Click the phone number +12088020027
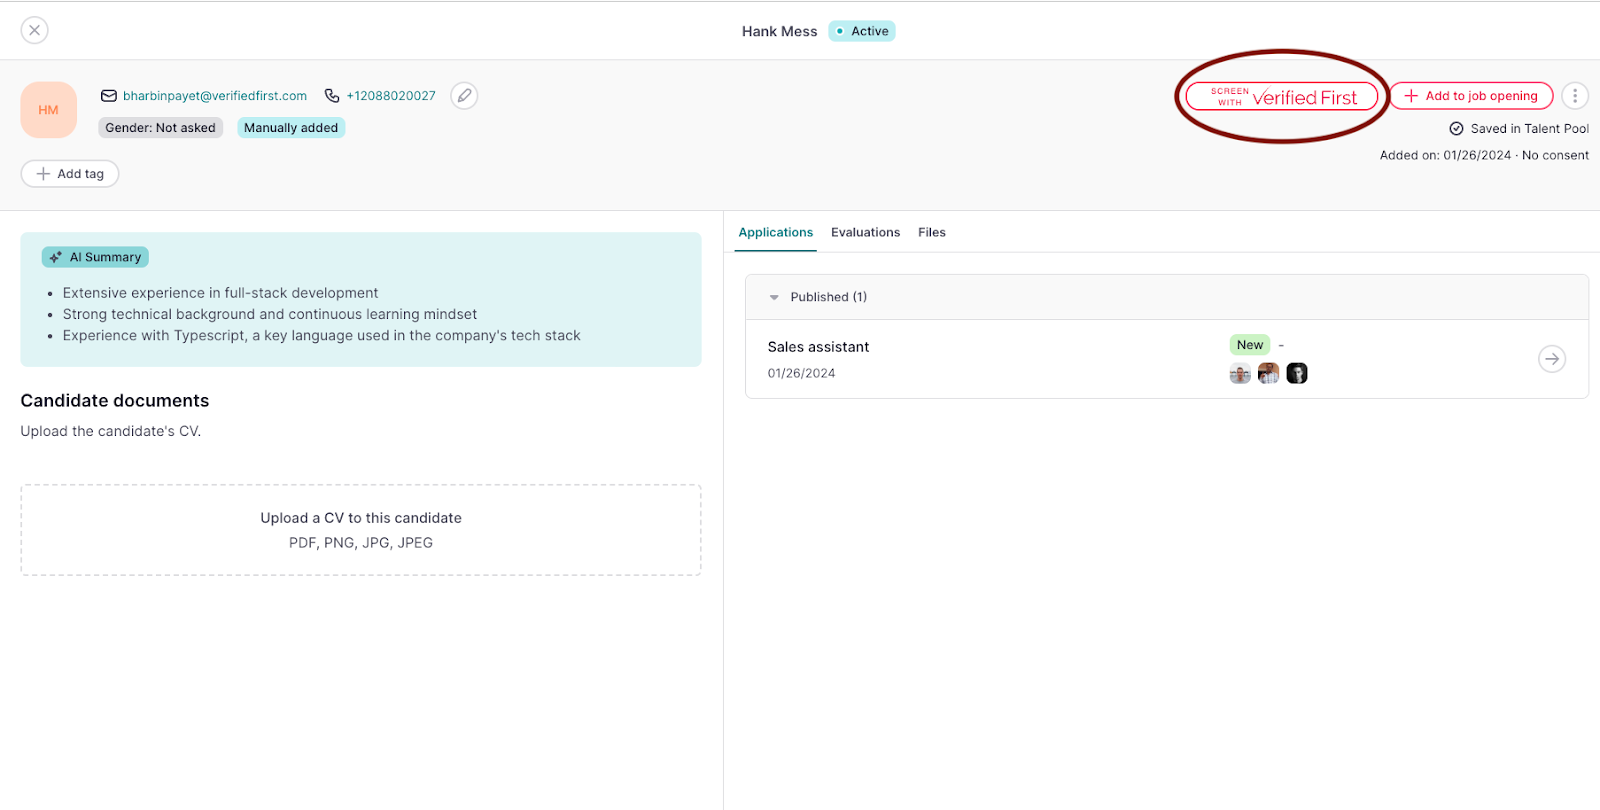The width and height of the screenshot is (1600, 810). 391,96
